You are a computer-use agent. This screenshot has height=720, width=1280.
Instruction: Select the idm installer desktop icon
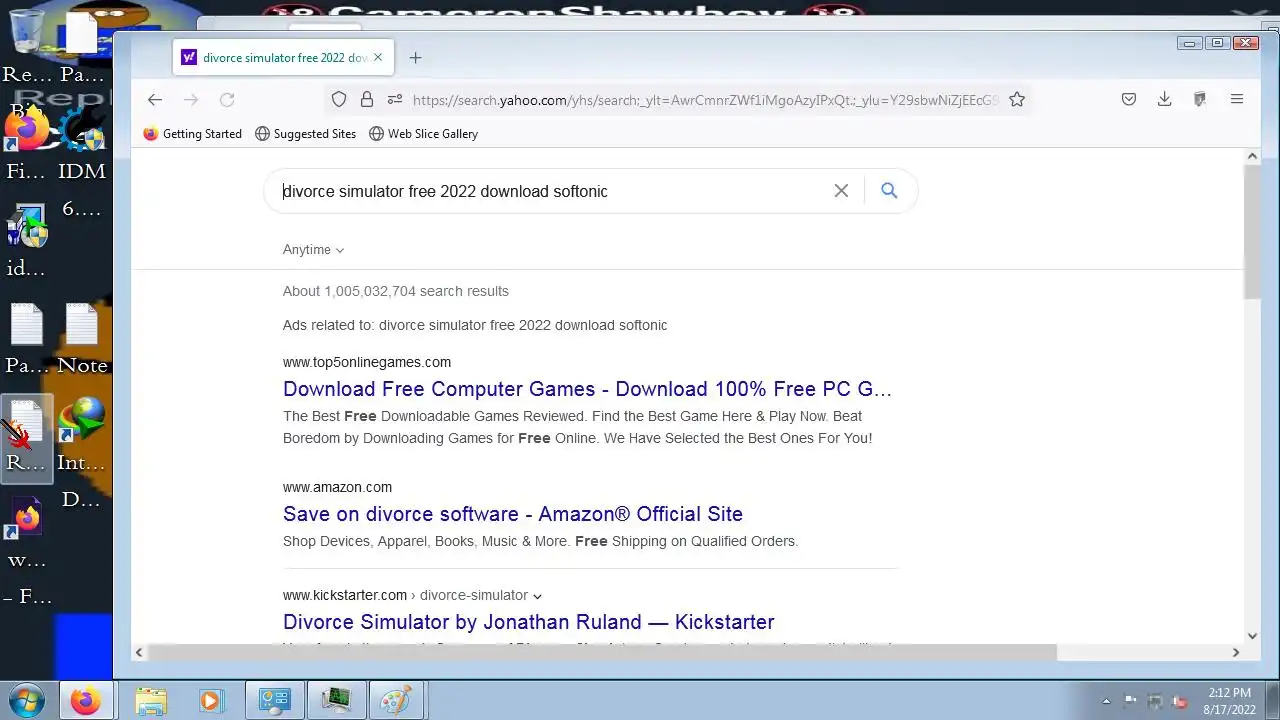tap(27, 241)
